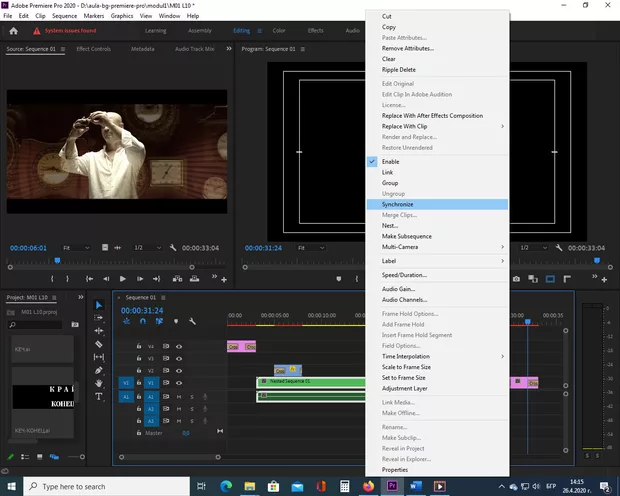The image size is (620, 496).
Task: Select the Razor tool in the tools panel
Action: (99, 344)
